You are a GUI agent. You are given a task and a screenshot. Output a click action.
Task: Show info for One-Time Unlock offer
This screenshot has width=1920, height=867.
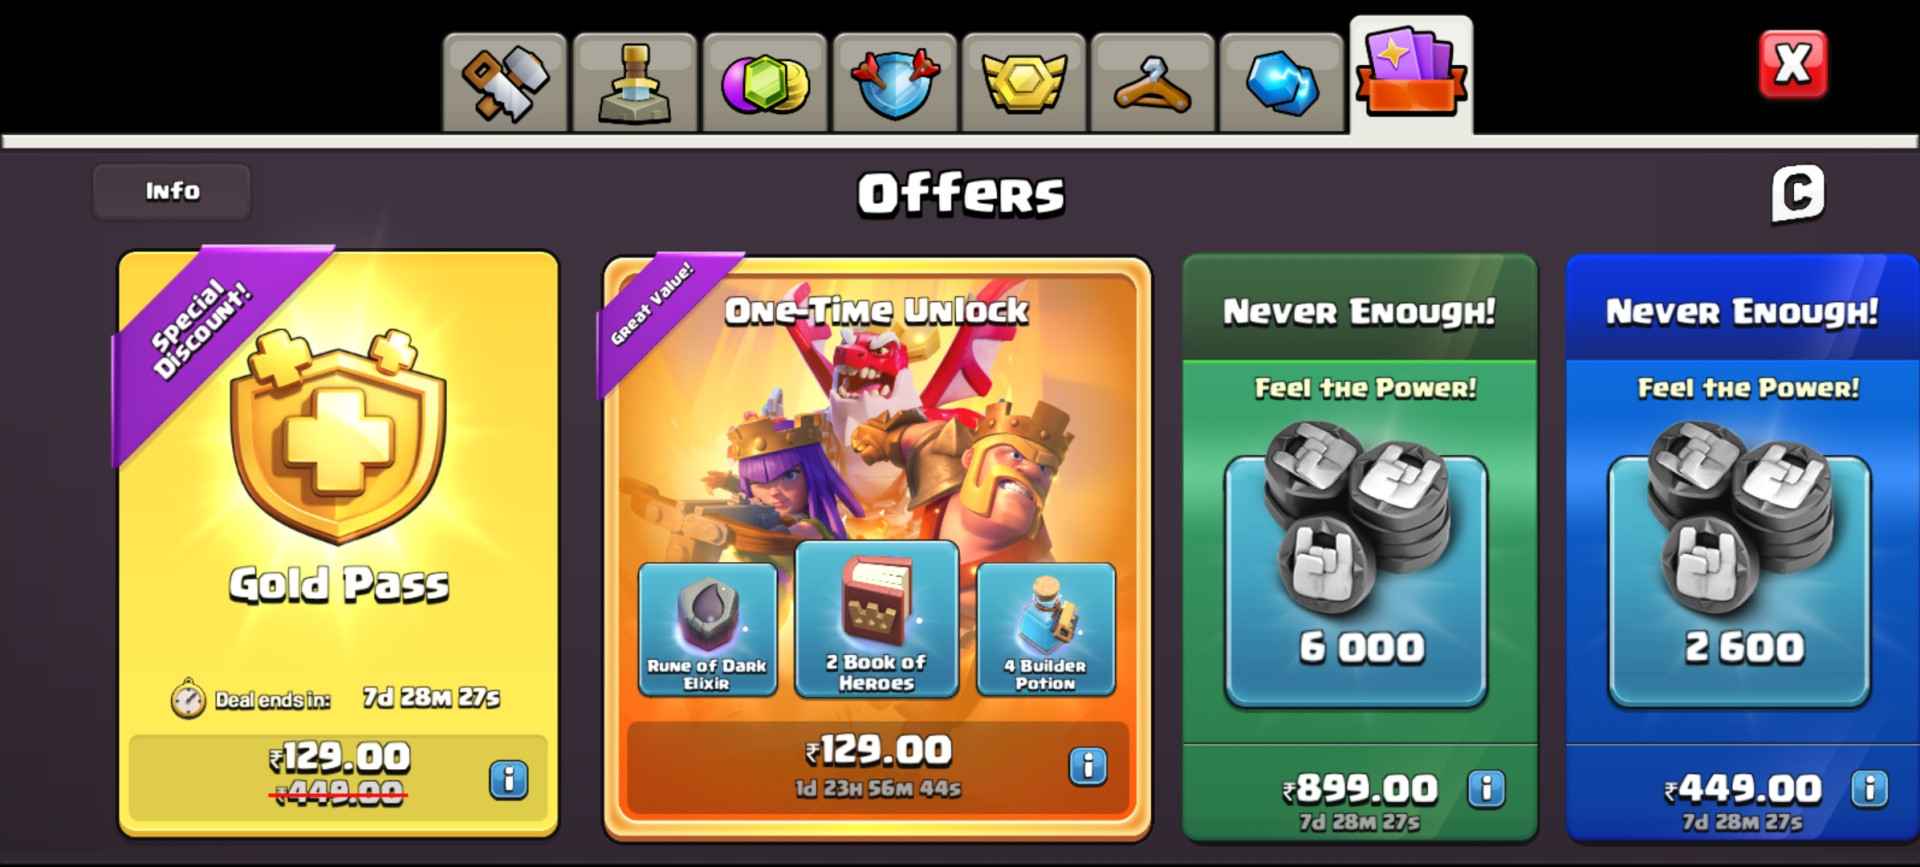[x=1088, y=766]
